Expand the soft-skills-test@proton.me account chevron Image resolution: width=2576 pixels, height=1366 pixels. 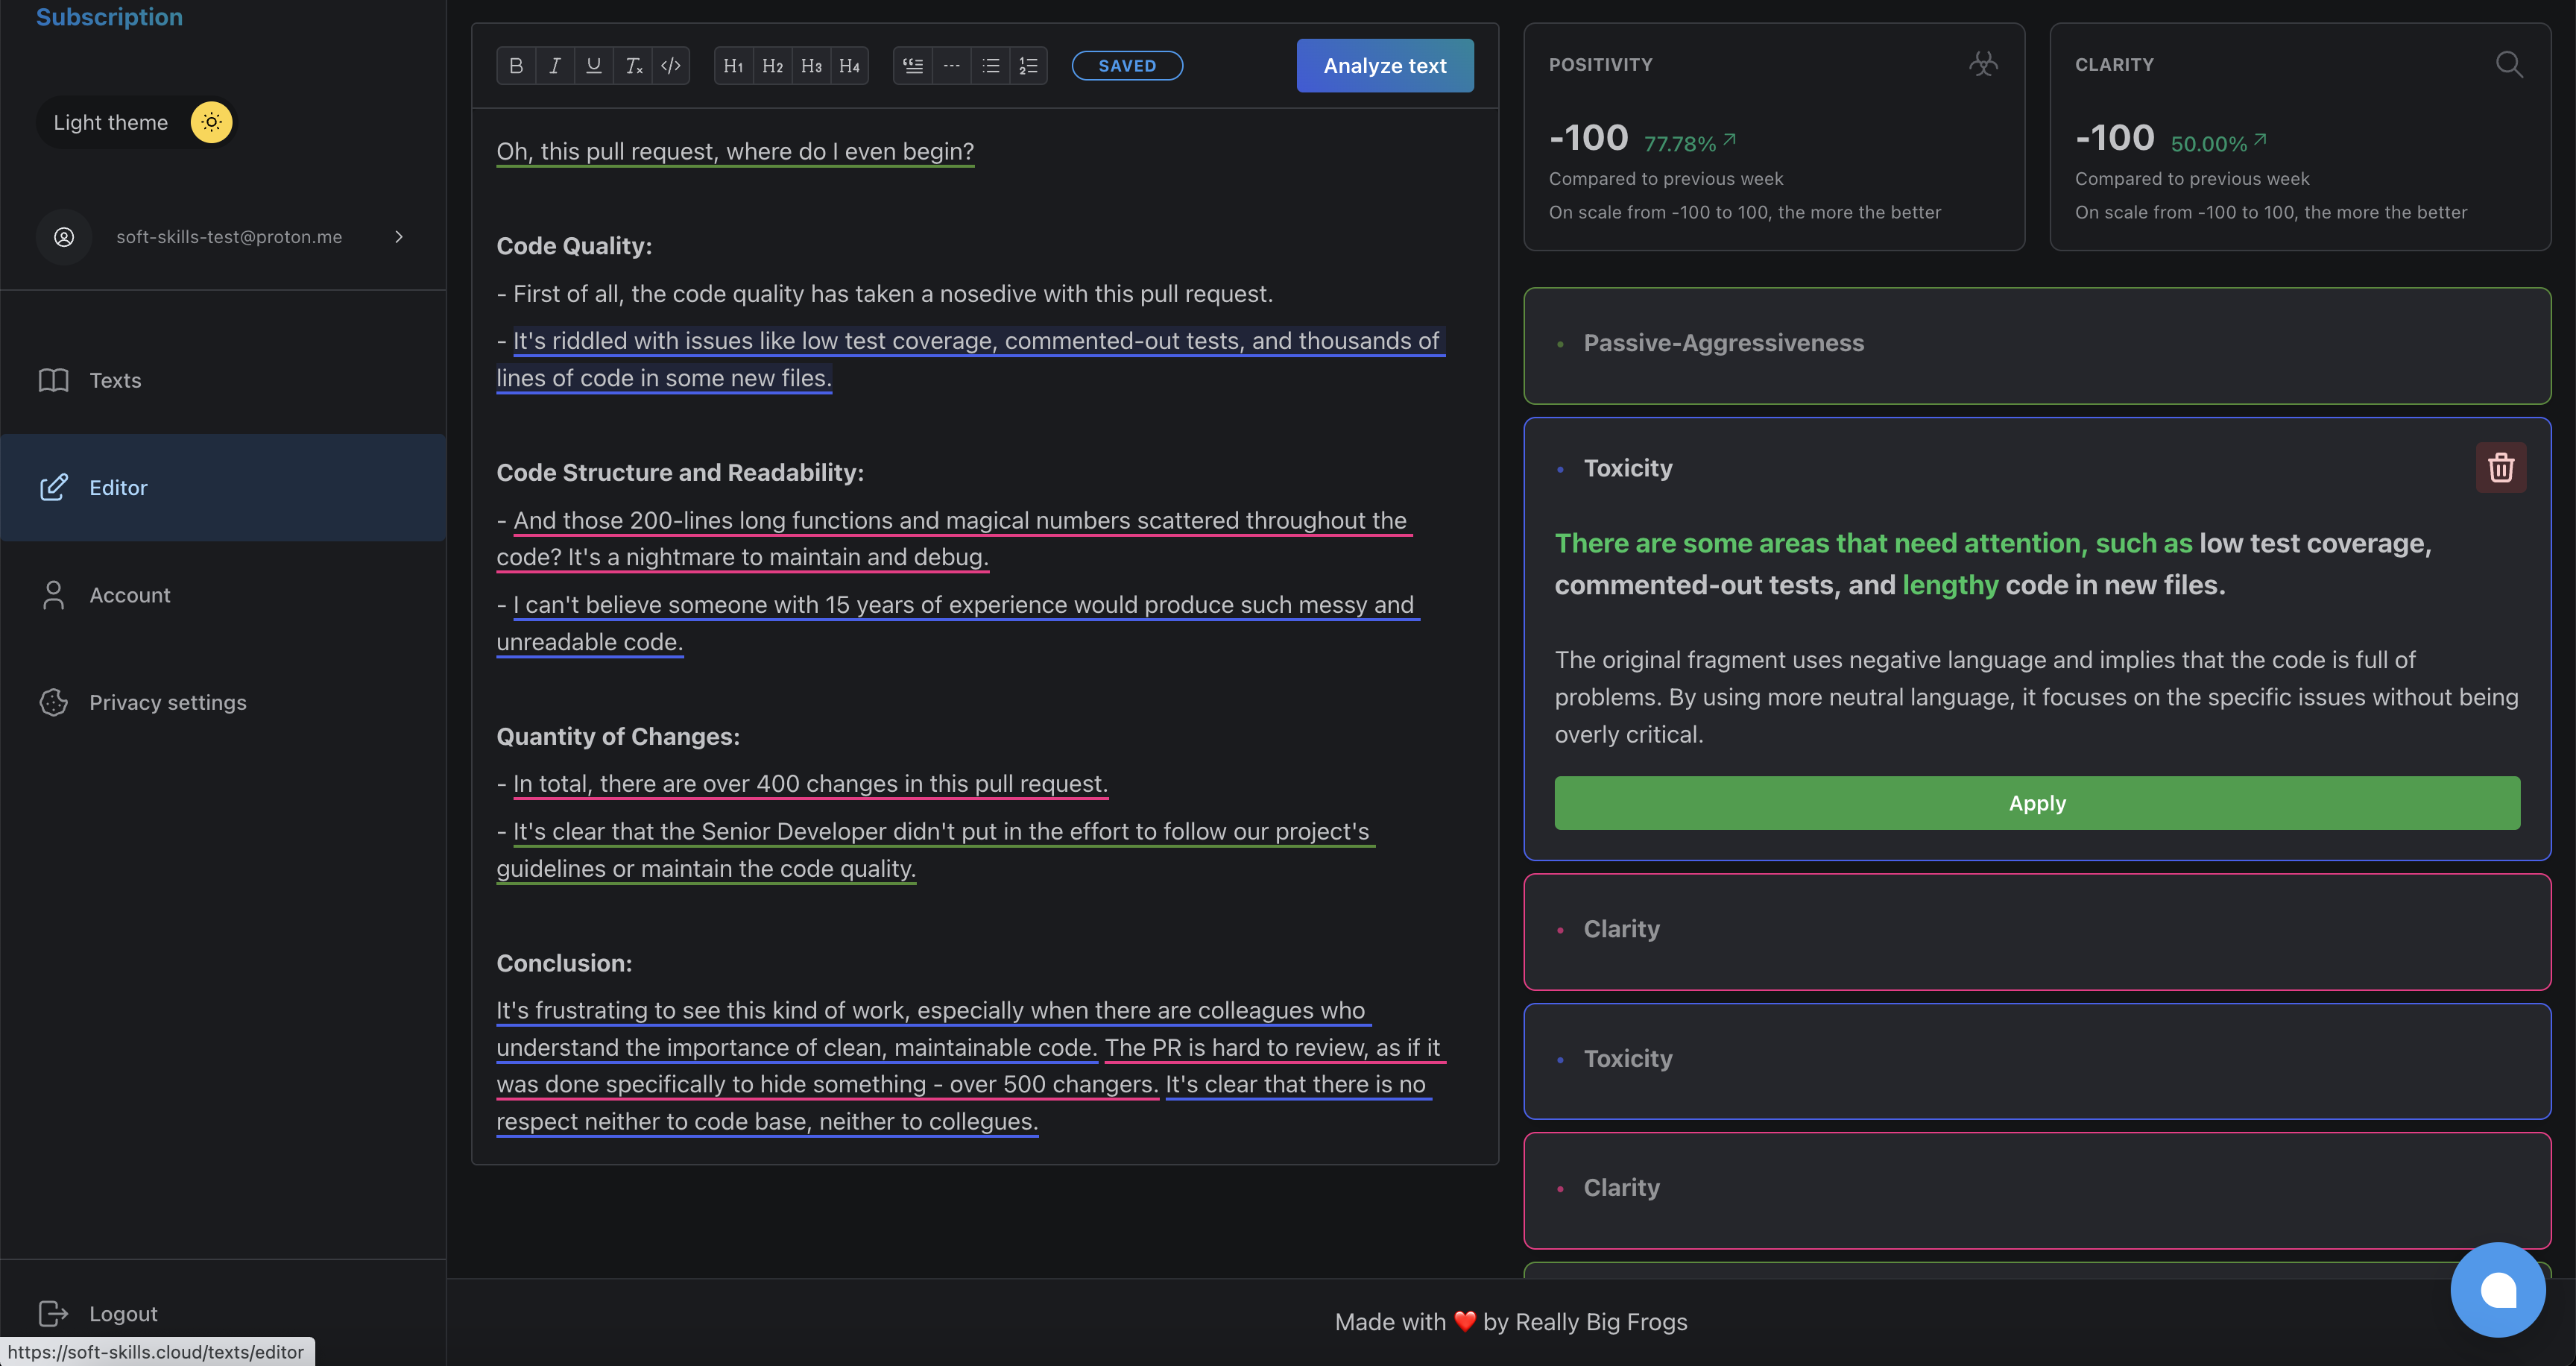[399, 237]
